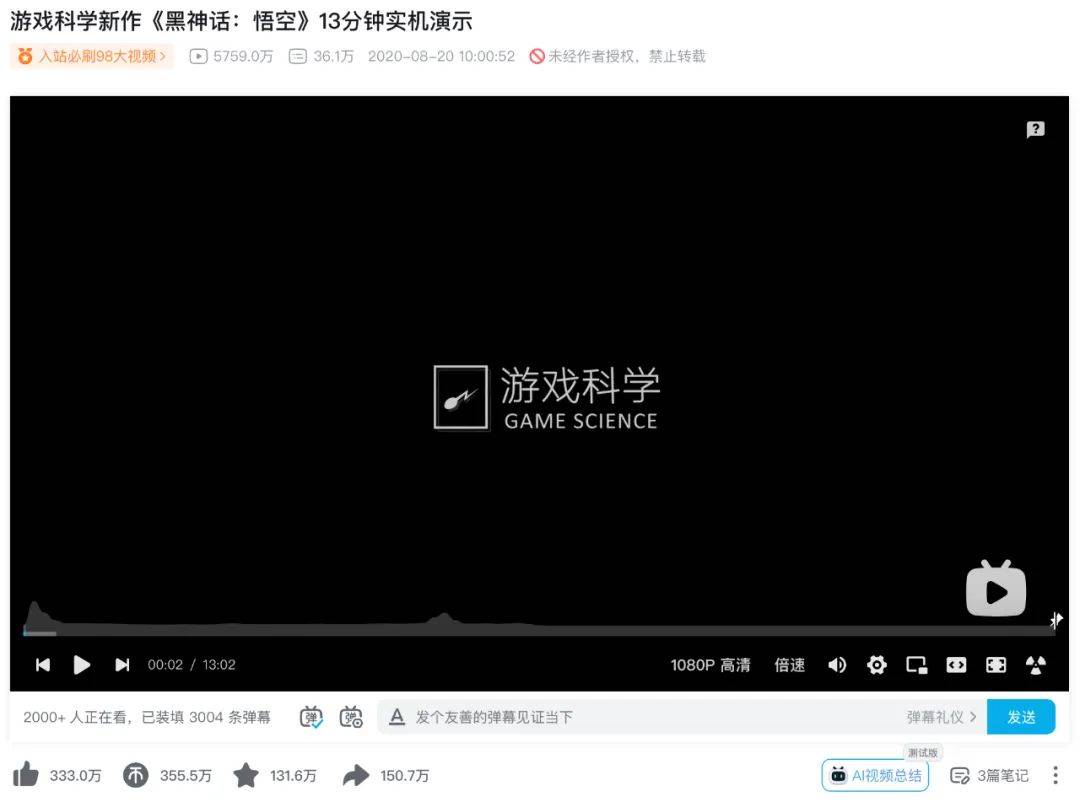
Task: Enable picture-in-picture mode
Action: click(916, 665)
